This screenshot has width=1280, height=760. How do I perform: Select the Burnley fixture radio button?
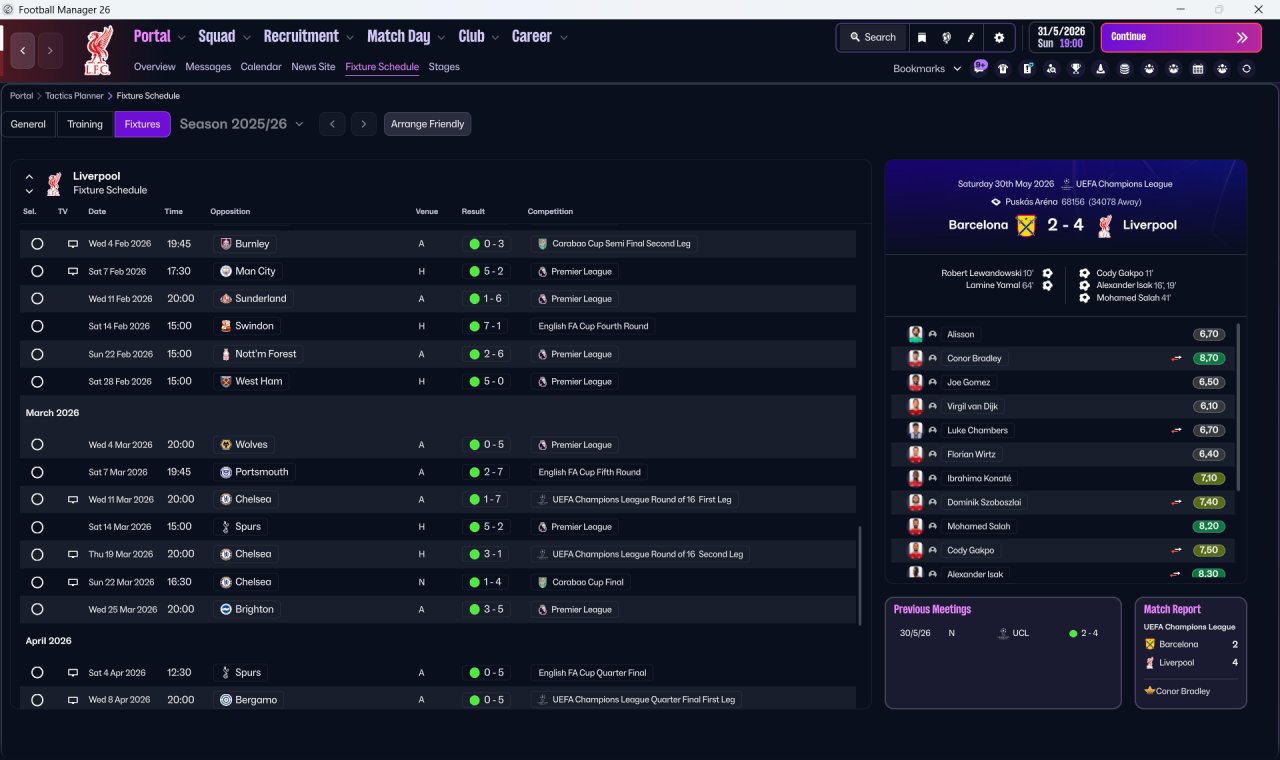click(37, 244)
